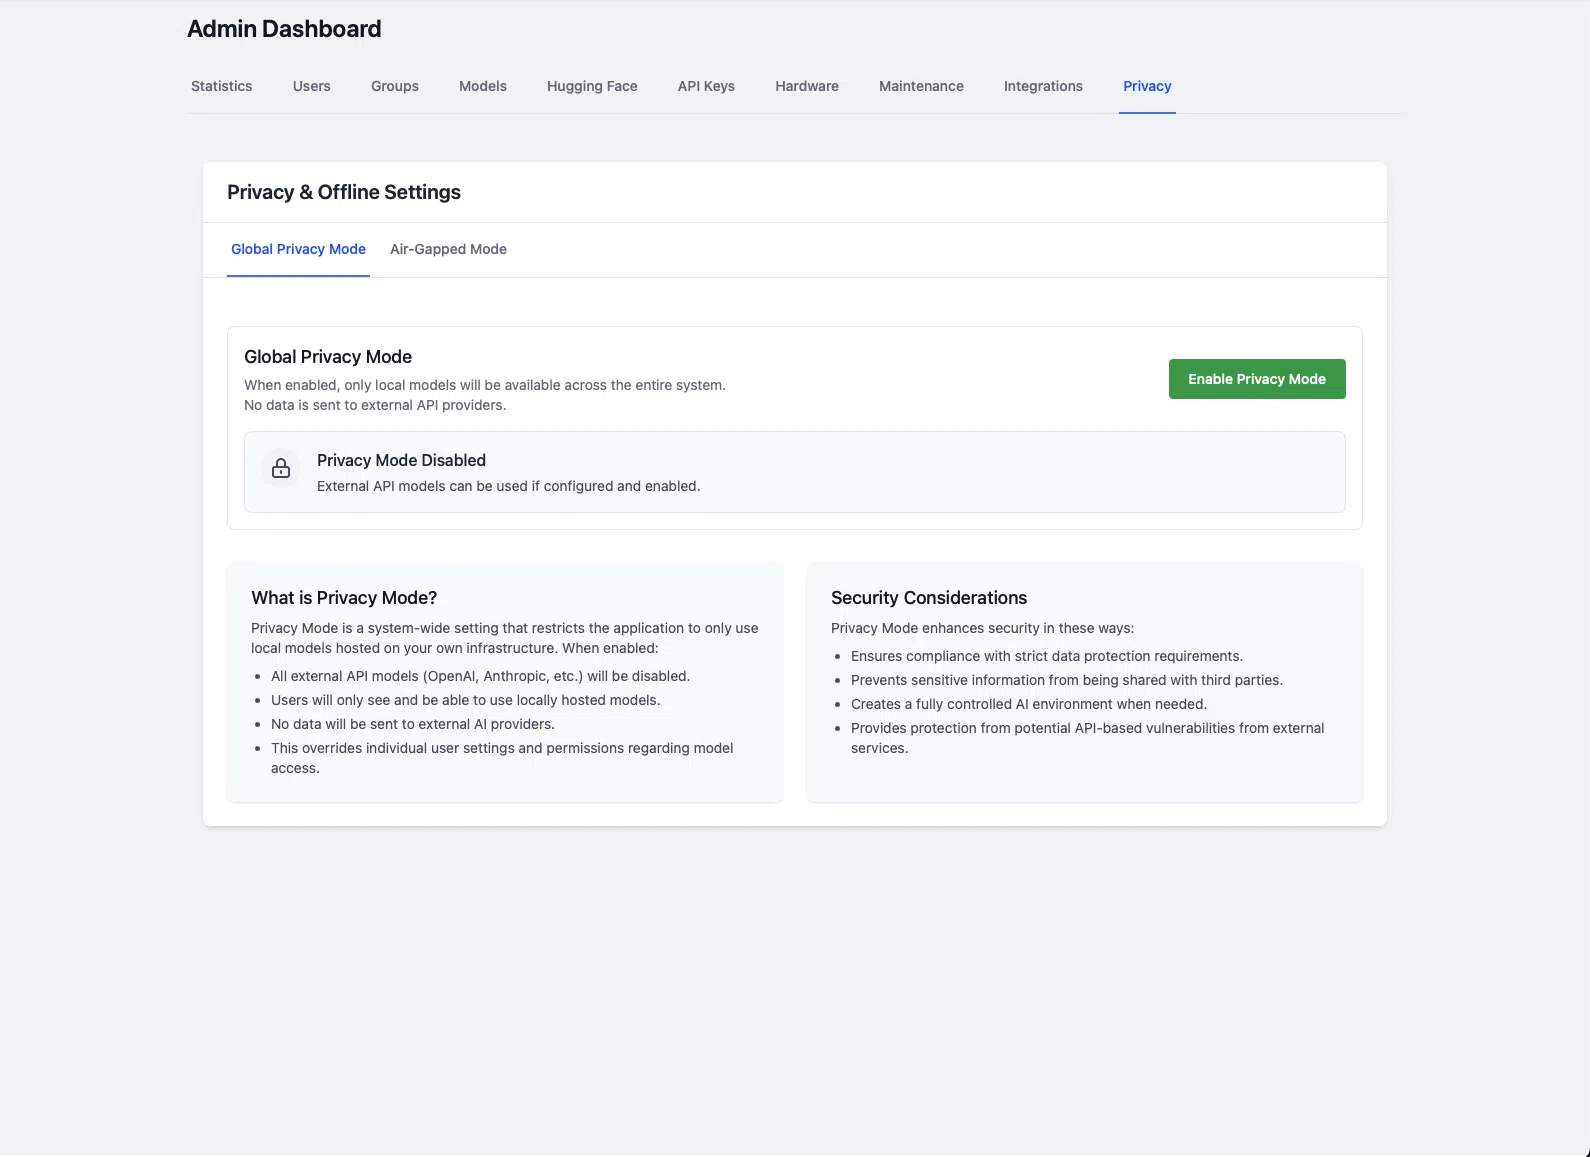Image resolution: width=1590 pixels, height=1157 pixels.
Task: Switch to the Integrations tab
Action: pos(1042,86)
